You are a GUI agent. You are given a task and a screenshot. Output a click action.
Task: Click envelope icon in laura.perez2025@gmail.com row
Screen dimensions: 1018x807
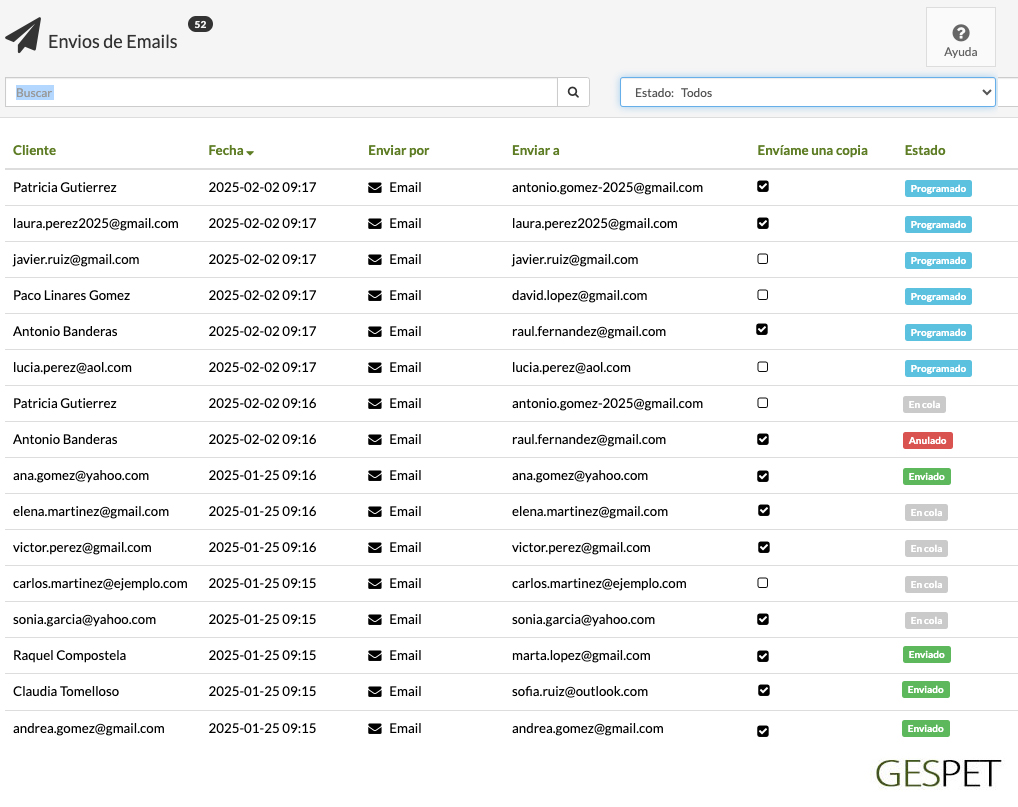tap(375, 224)
